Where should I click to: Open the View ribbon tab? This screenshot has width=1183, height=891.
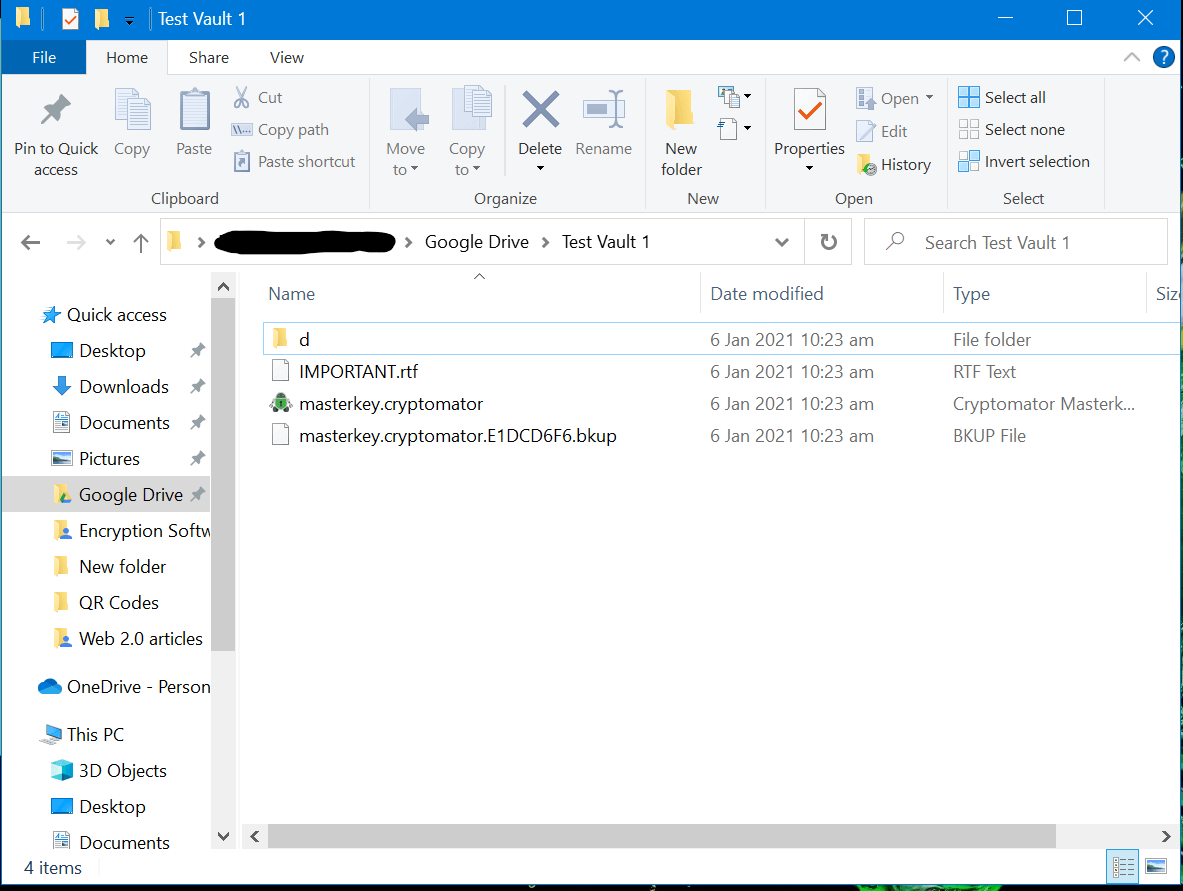(286, 58)
